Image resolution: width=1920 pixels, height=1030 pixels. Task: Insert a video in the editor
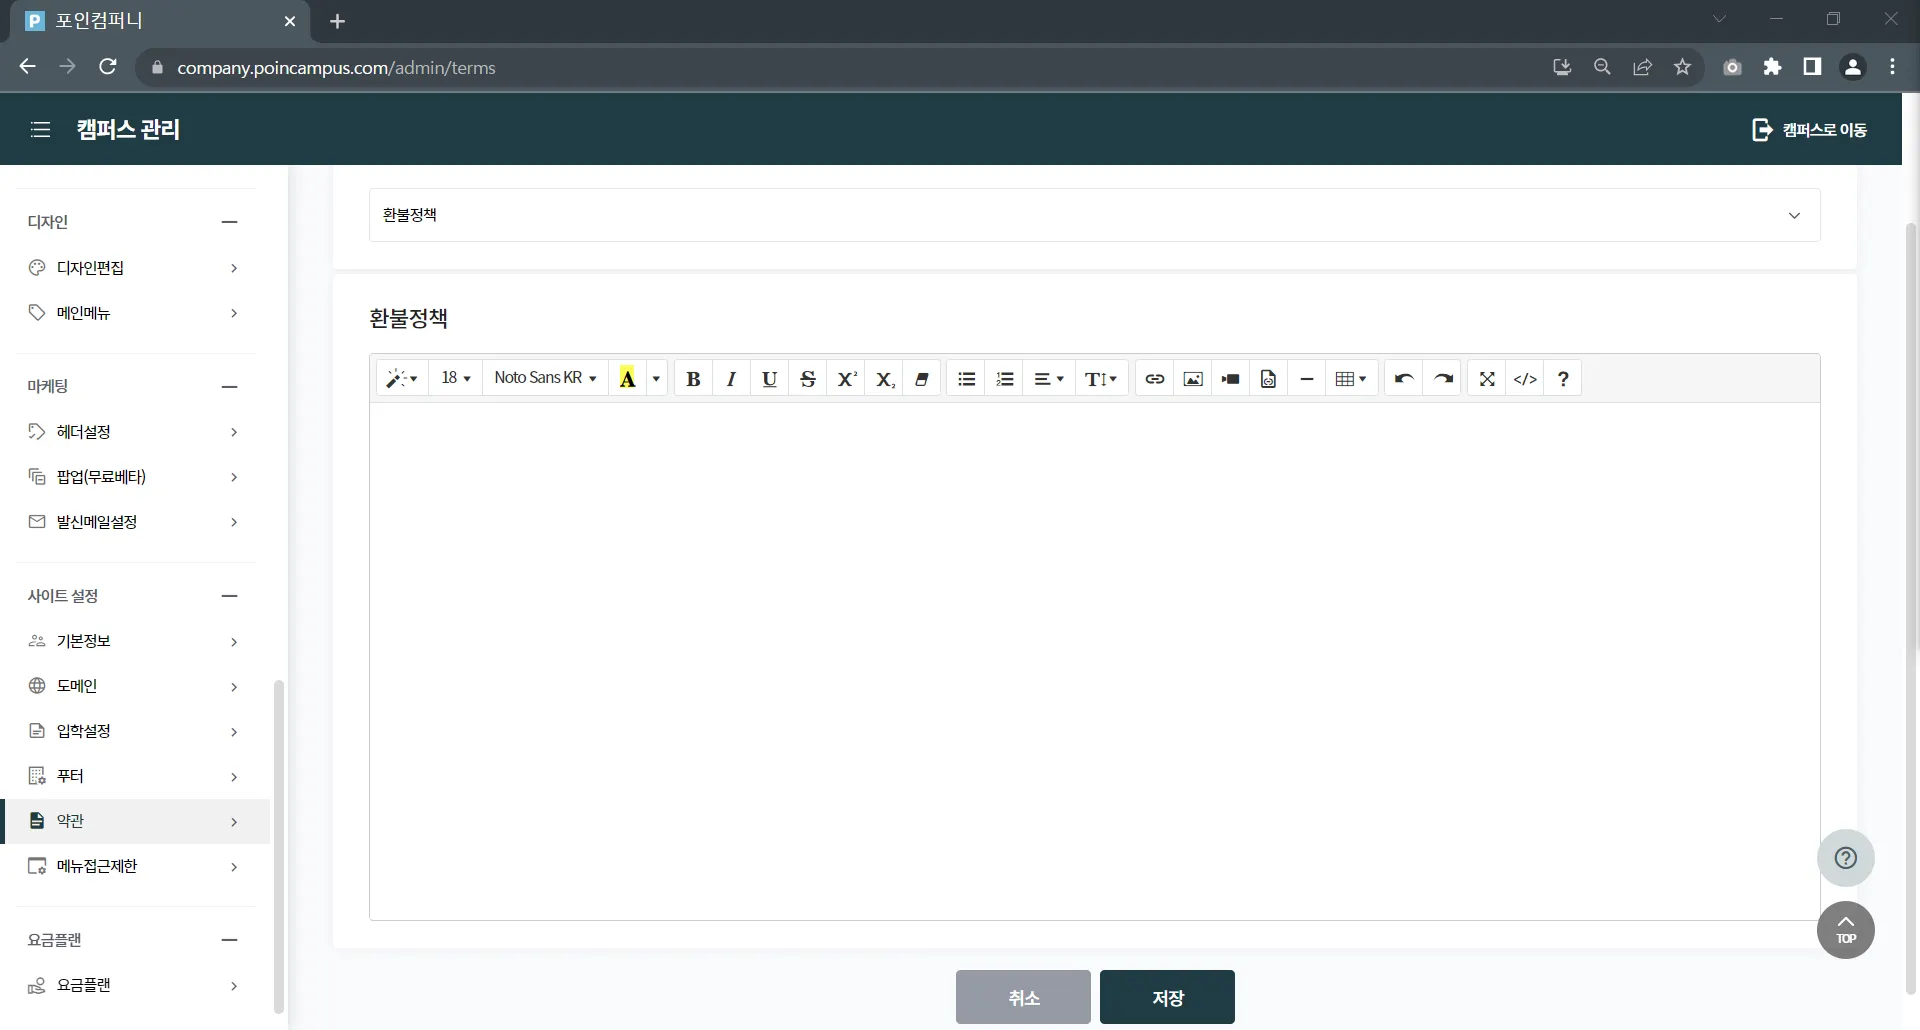[1231, 379]
